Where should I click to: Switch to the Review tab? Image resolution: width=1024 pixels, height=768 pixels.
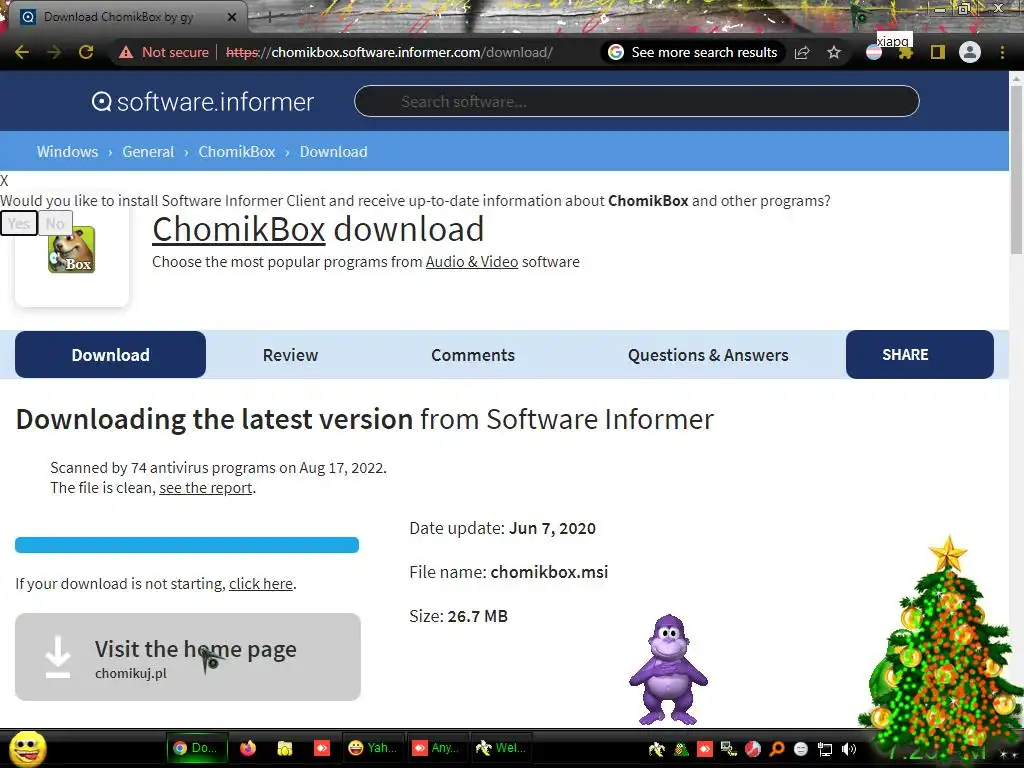coord(290,355)
